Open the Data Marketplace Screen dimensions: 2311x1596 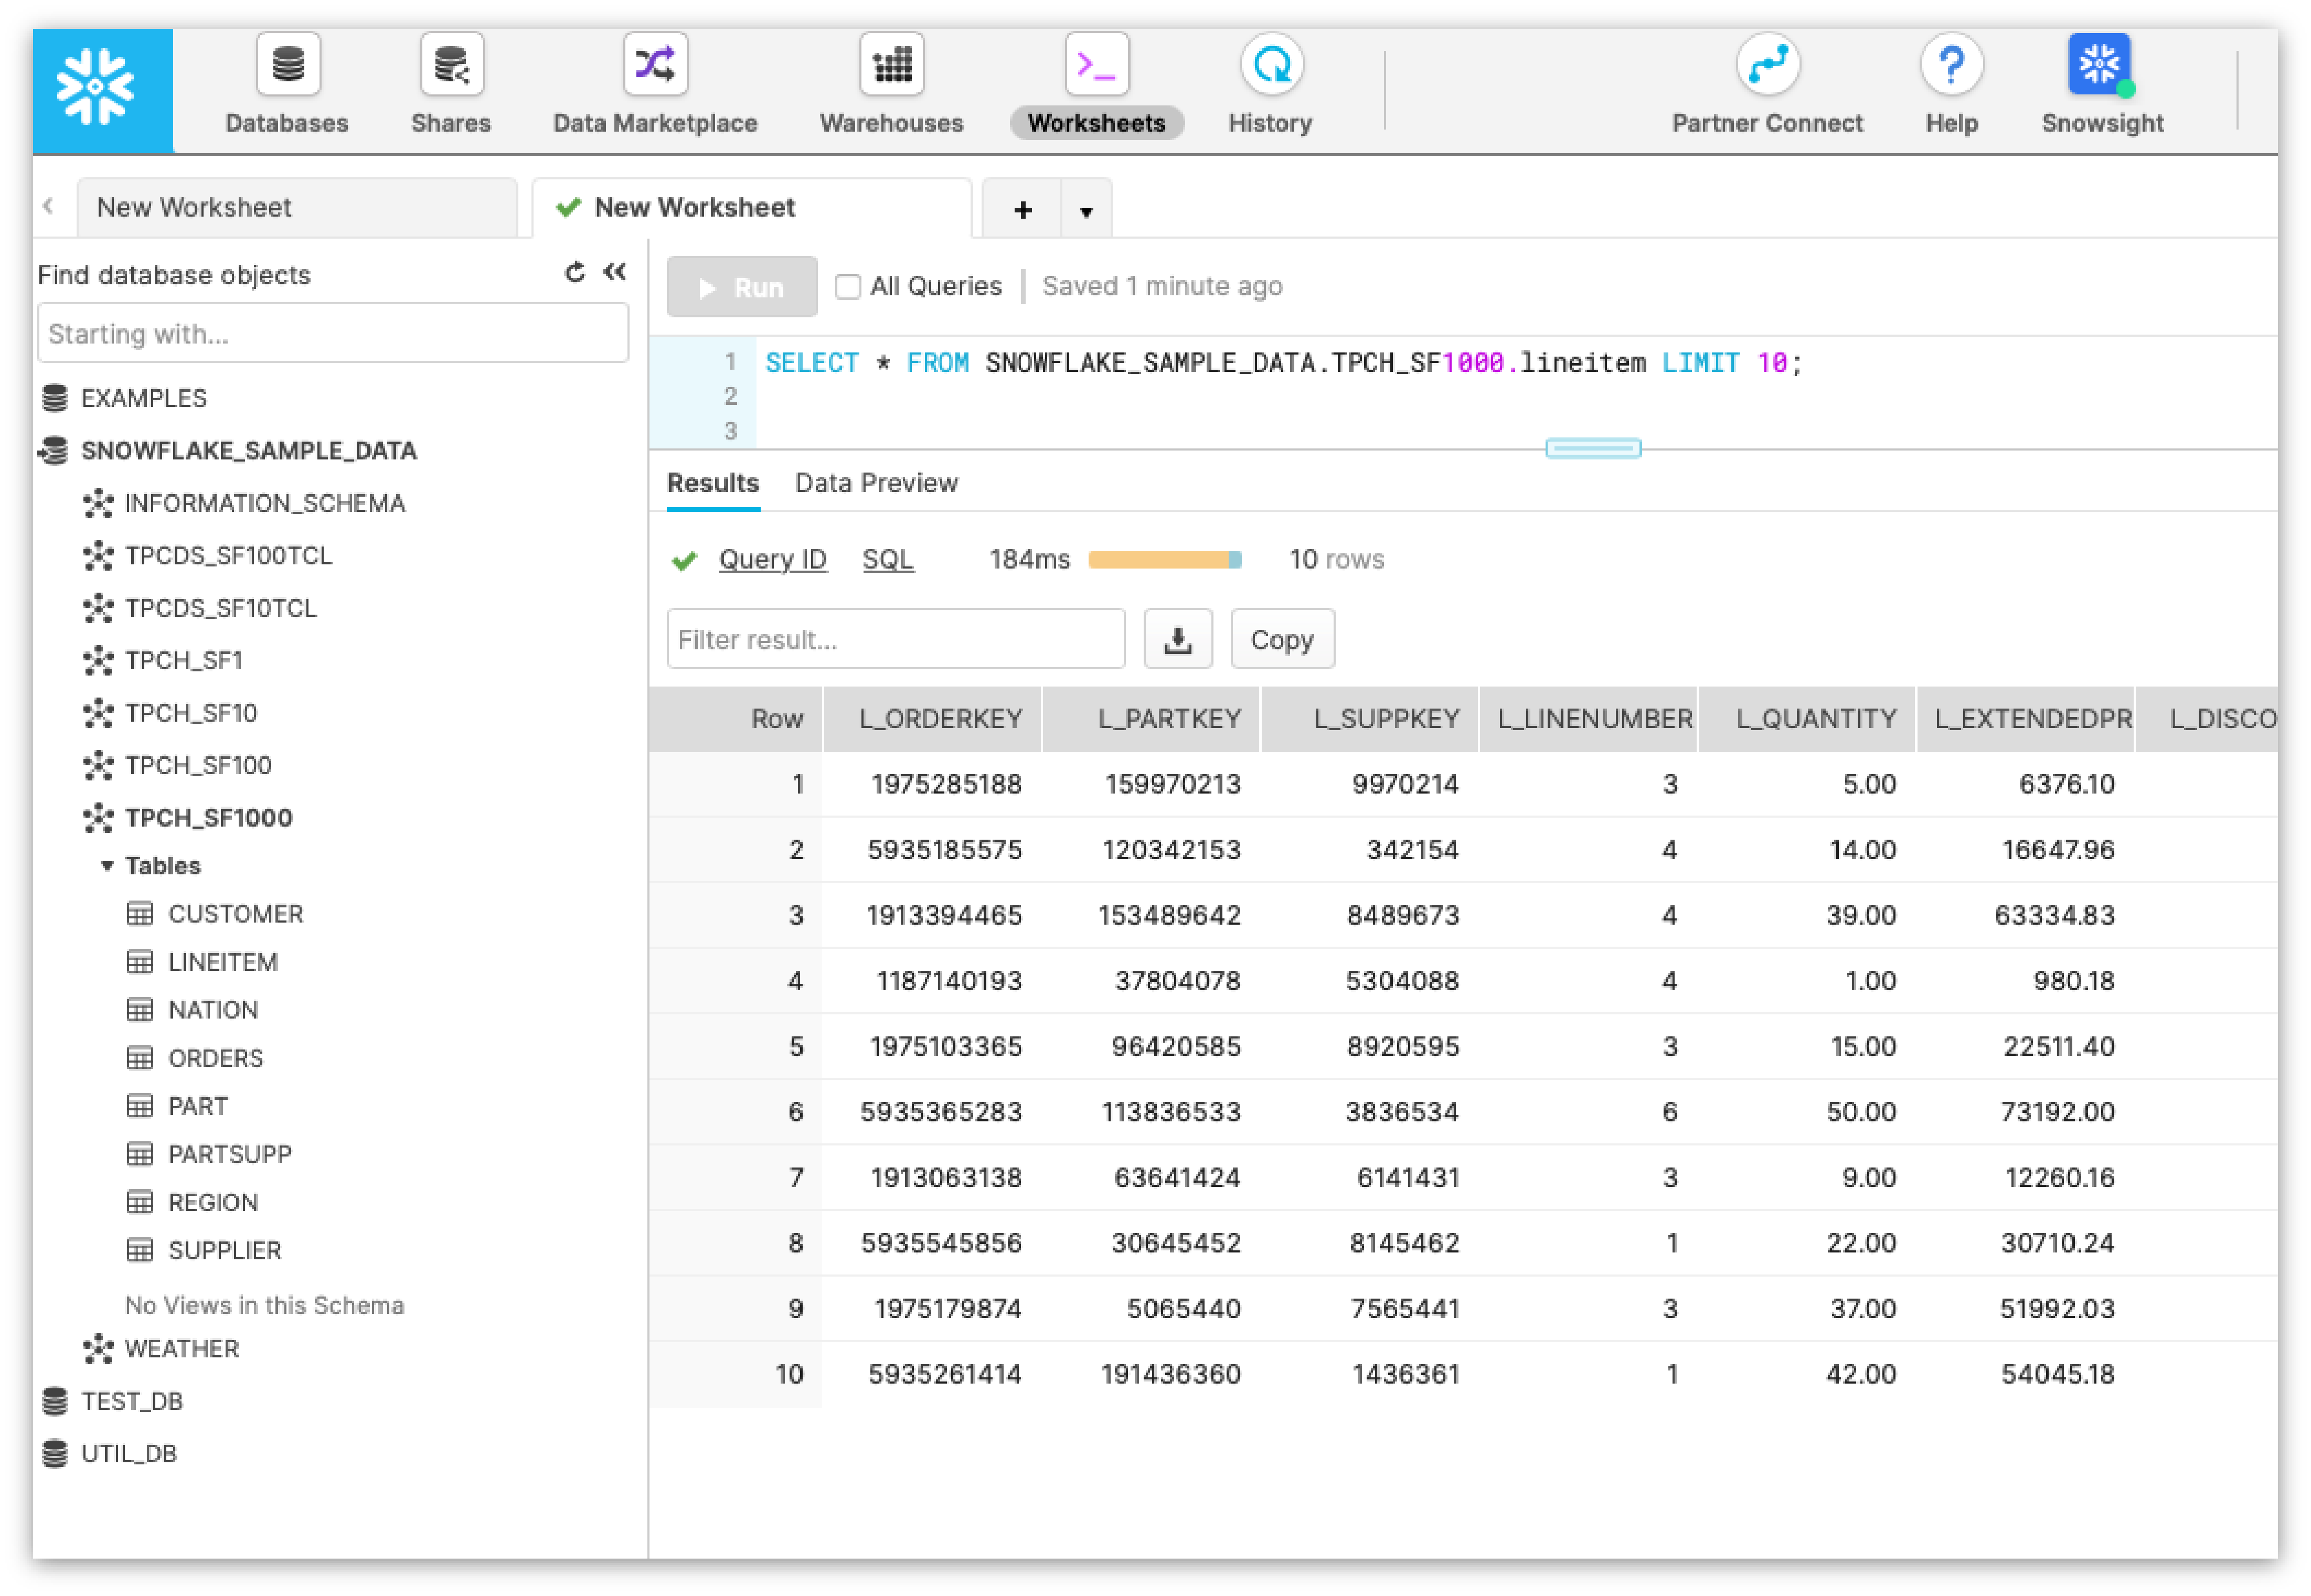654,85
